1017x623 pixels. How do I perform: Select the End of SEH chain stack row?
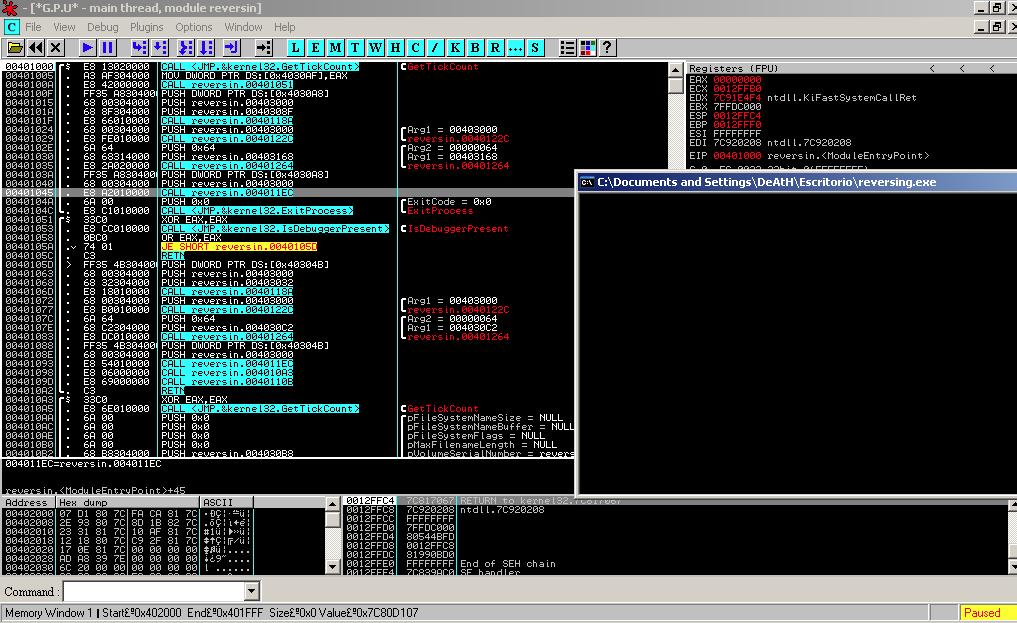point(508,564)
